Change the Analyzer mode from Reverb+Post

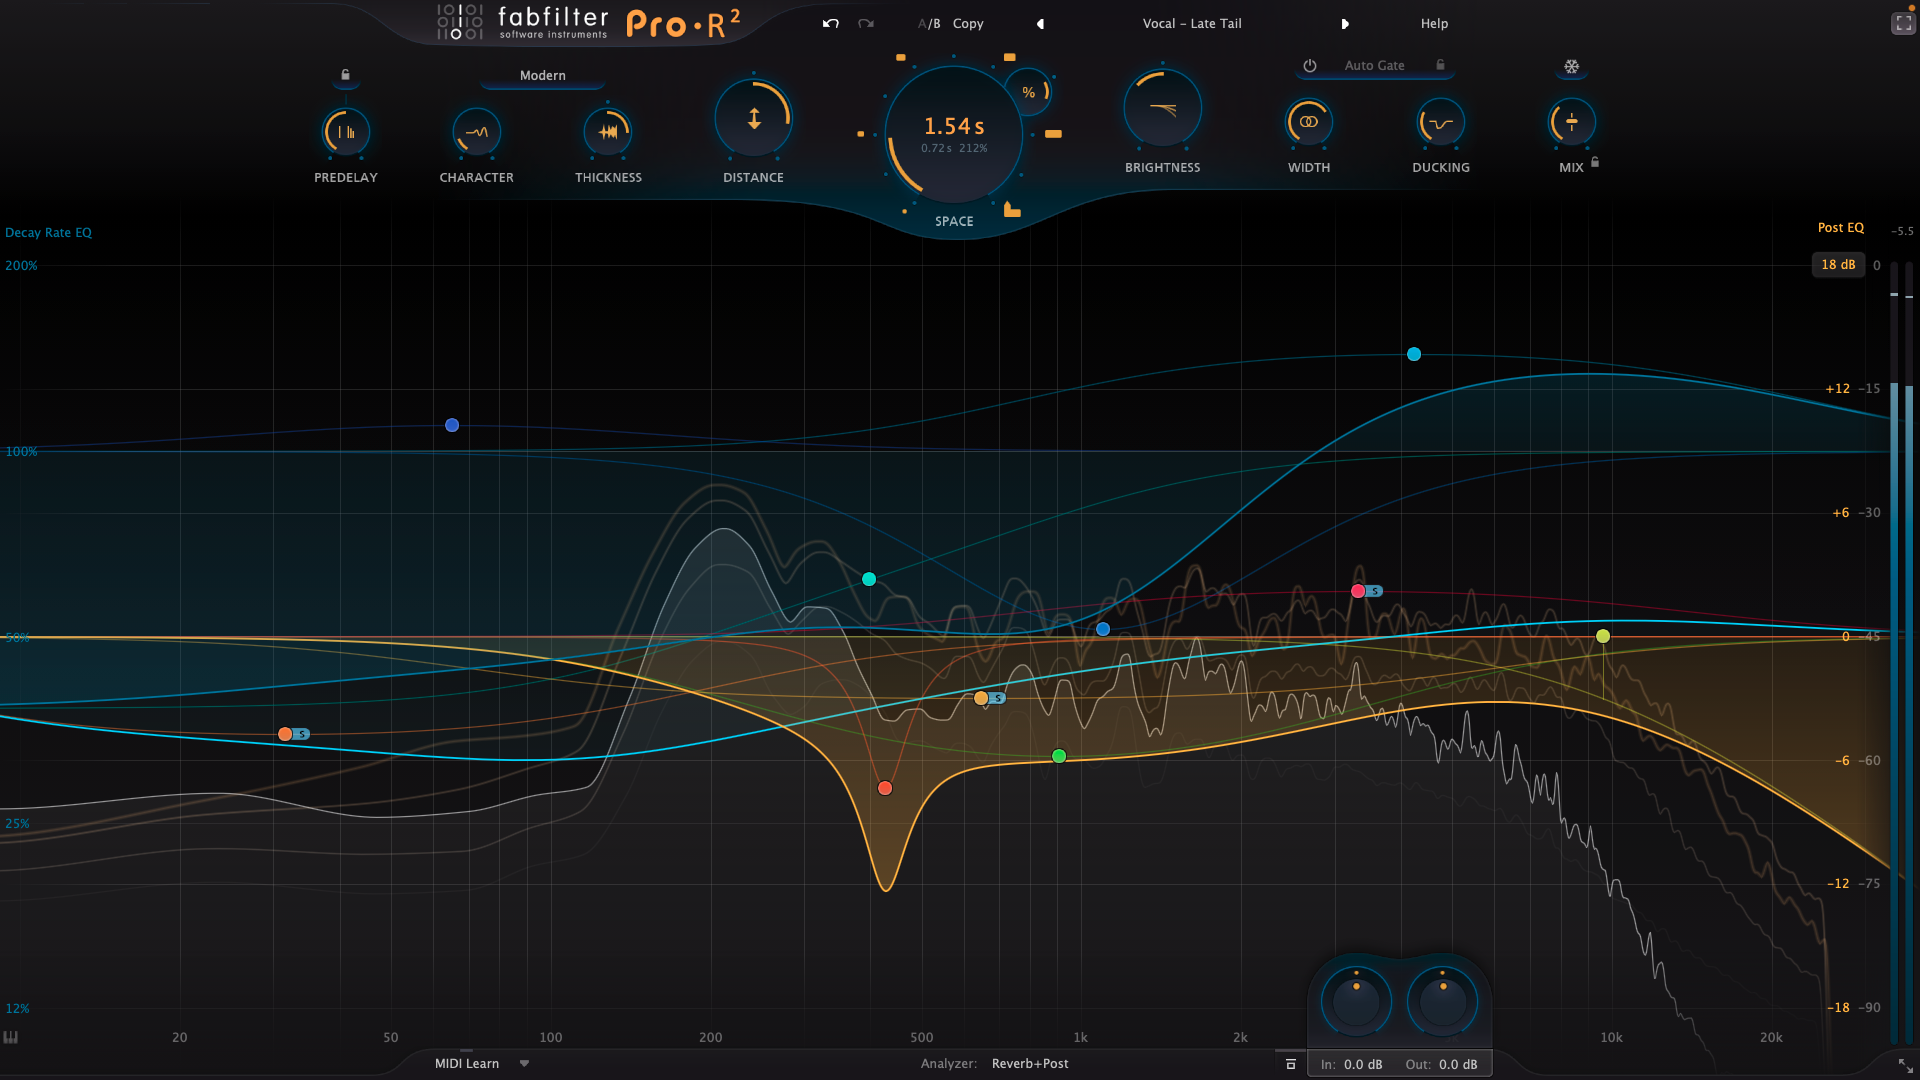pyautogui.click(x=1028, y=1063)
